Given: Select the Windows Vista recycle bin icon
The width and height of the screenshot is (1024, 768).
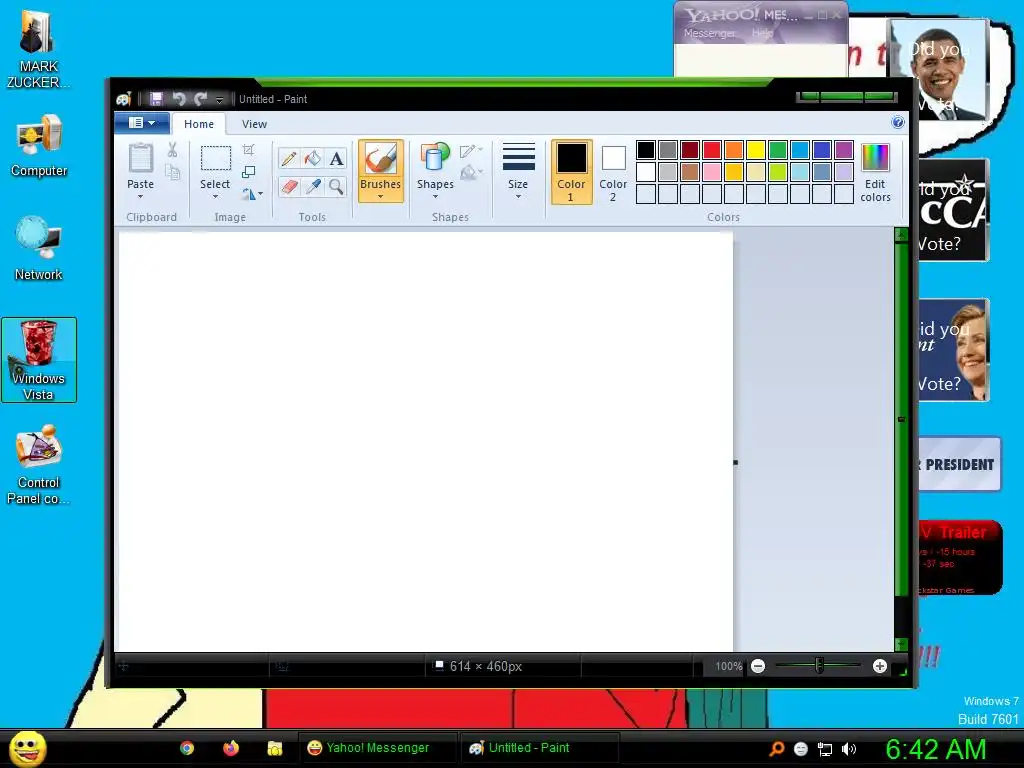Looking at the screenshot, I should pyautogui.click(x=39, y=360).
